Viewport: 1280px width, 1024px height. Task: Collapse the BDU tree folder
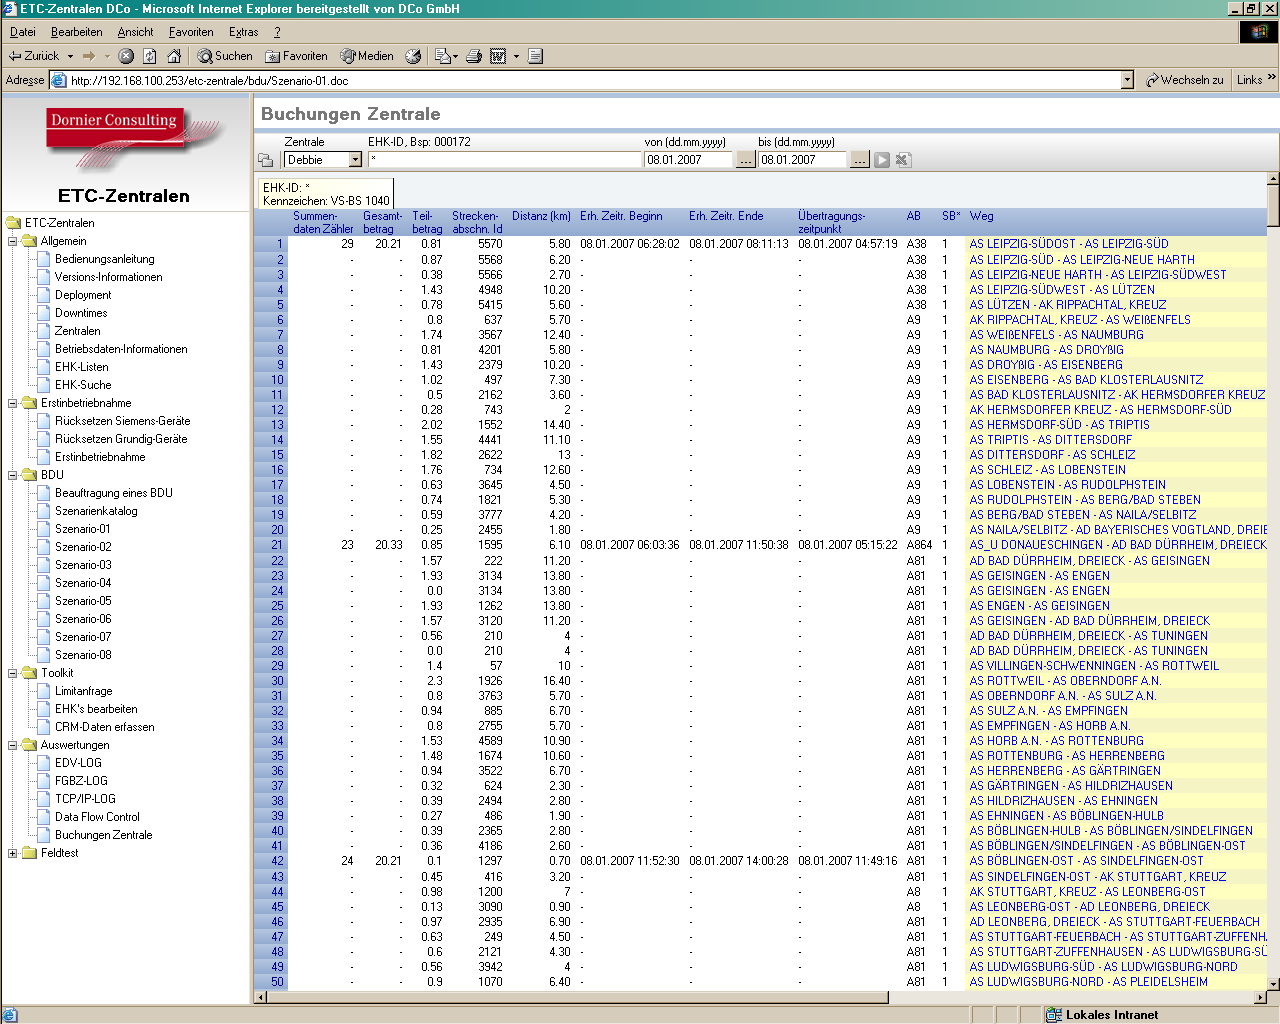(13, 475)
